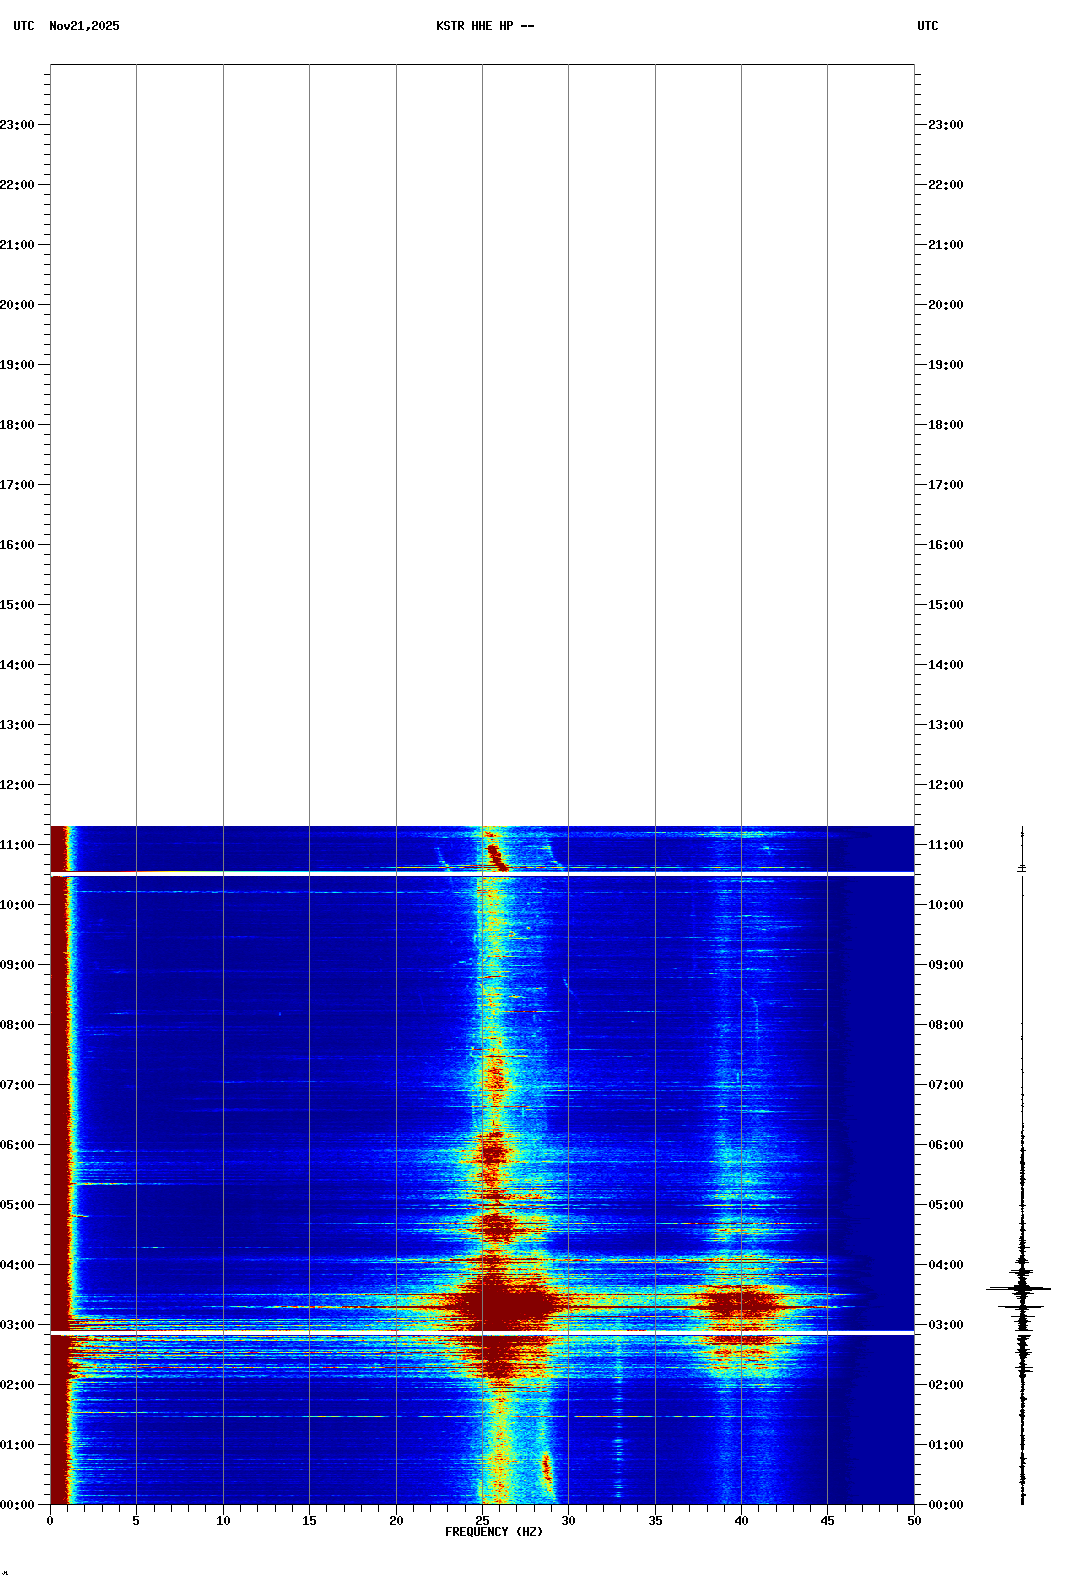Click the UTC label in top-left corner

point(23,26)
